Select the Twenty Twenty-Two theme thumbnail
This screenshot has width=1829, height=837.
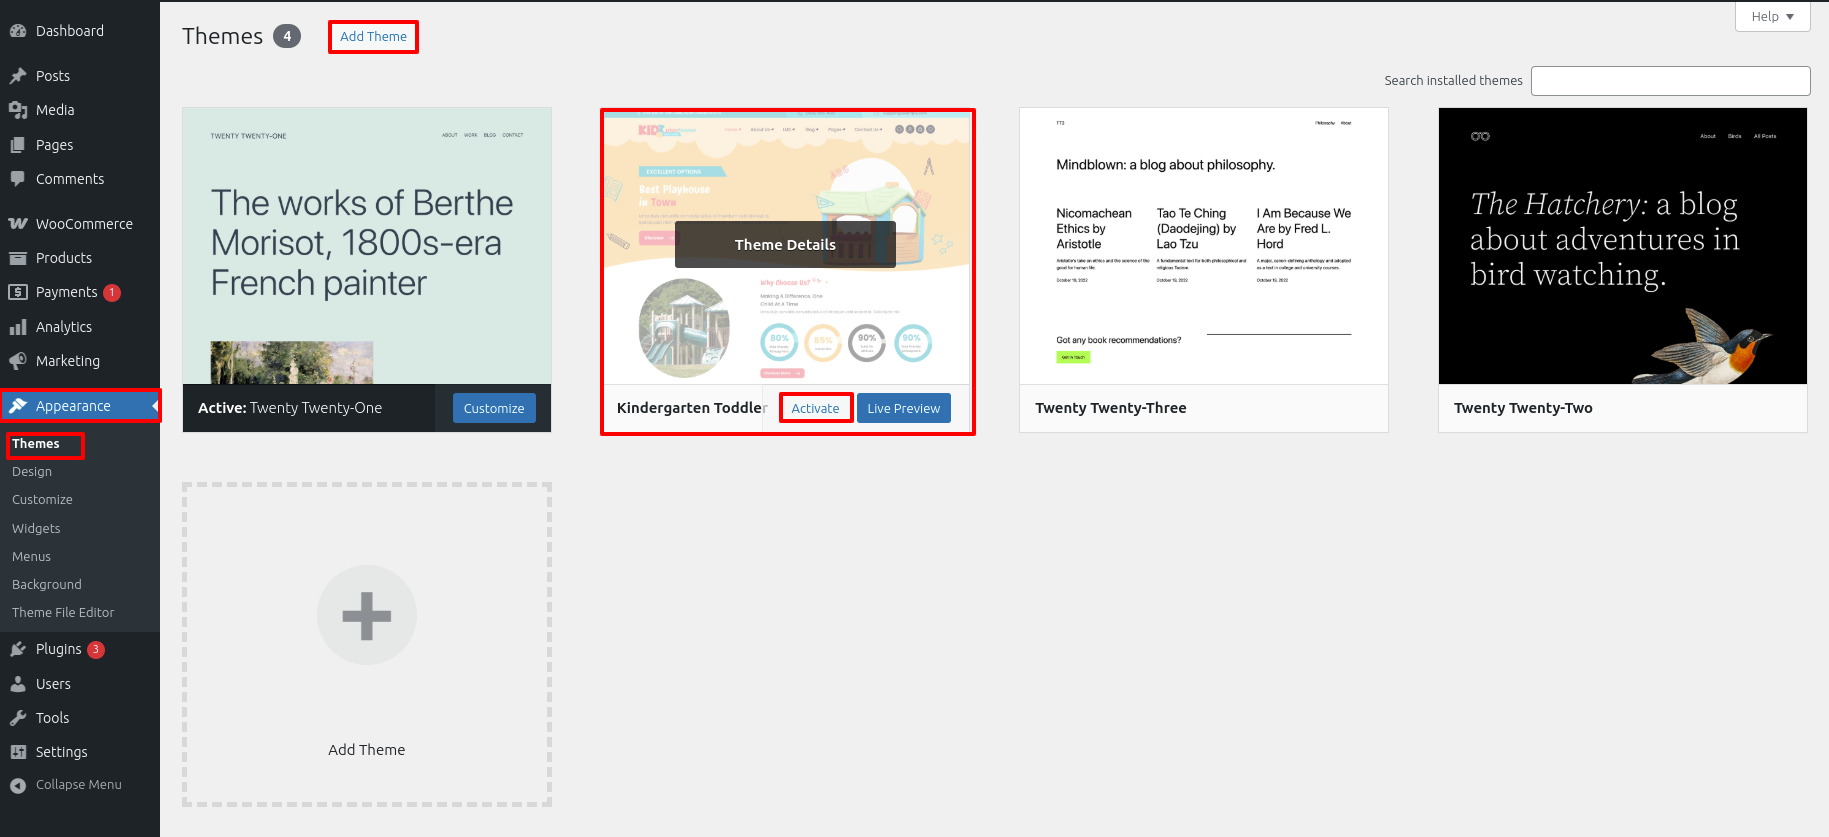[x=1622, y=246]
